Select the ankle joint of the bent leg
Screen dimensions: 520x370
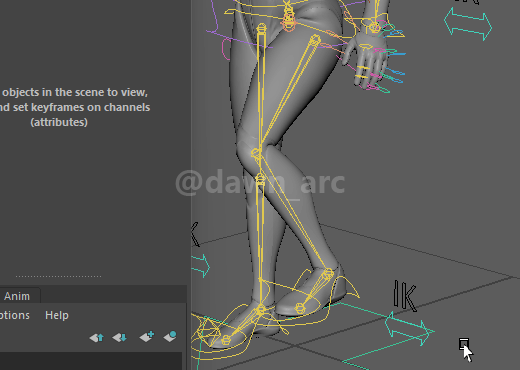point(328,274)
